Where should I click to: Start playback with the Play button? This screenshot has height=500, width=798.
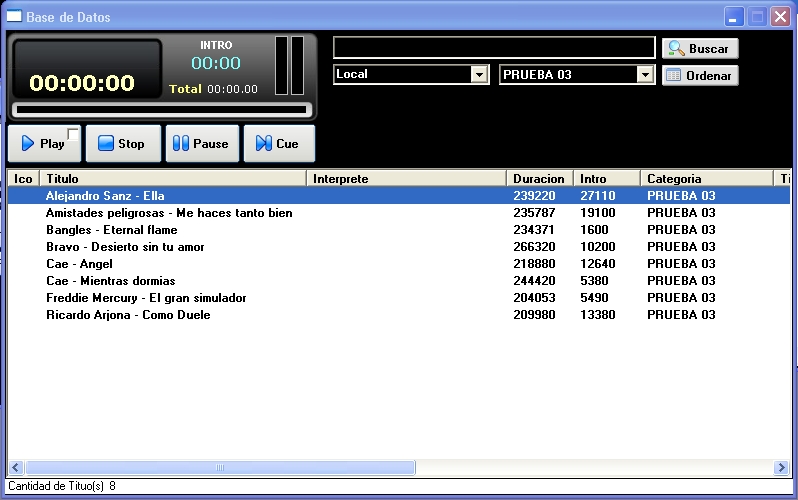pyautogui.click(x=44, y=144)
